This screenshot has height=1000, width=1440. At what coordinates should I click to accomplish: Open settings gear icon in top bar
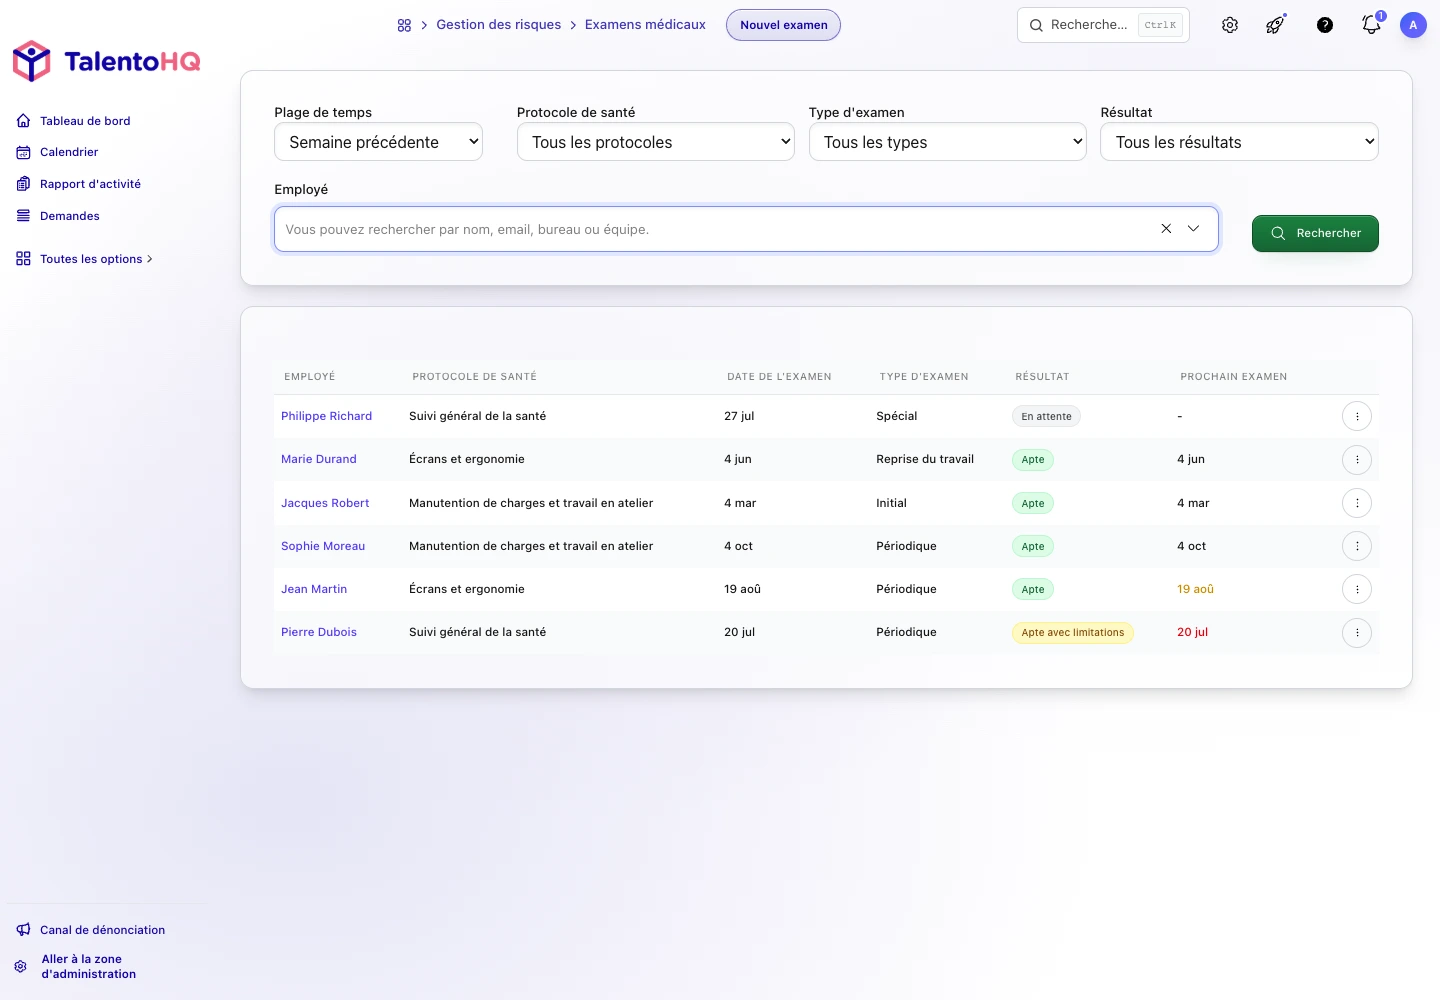click(1230, 25)
